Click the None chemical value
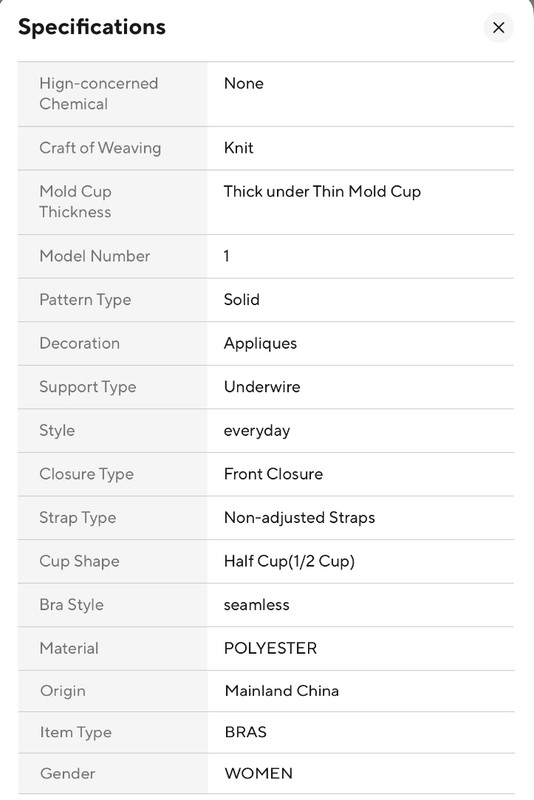The width and height of the screenshot is (534, 800). point(244,84)
